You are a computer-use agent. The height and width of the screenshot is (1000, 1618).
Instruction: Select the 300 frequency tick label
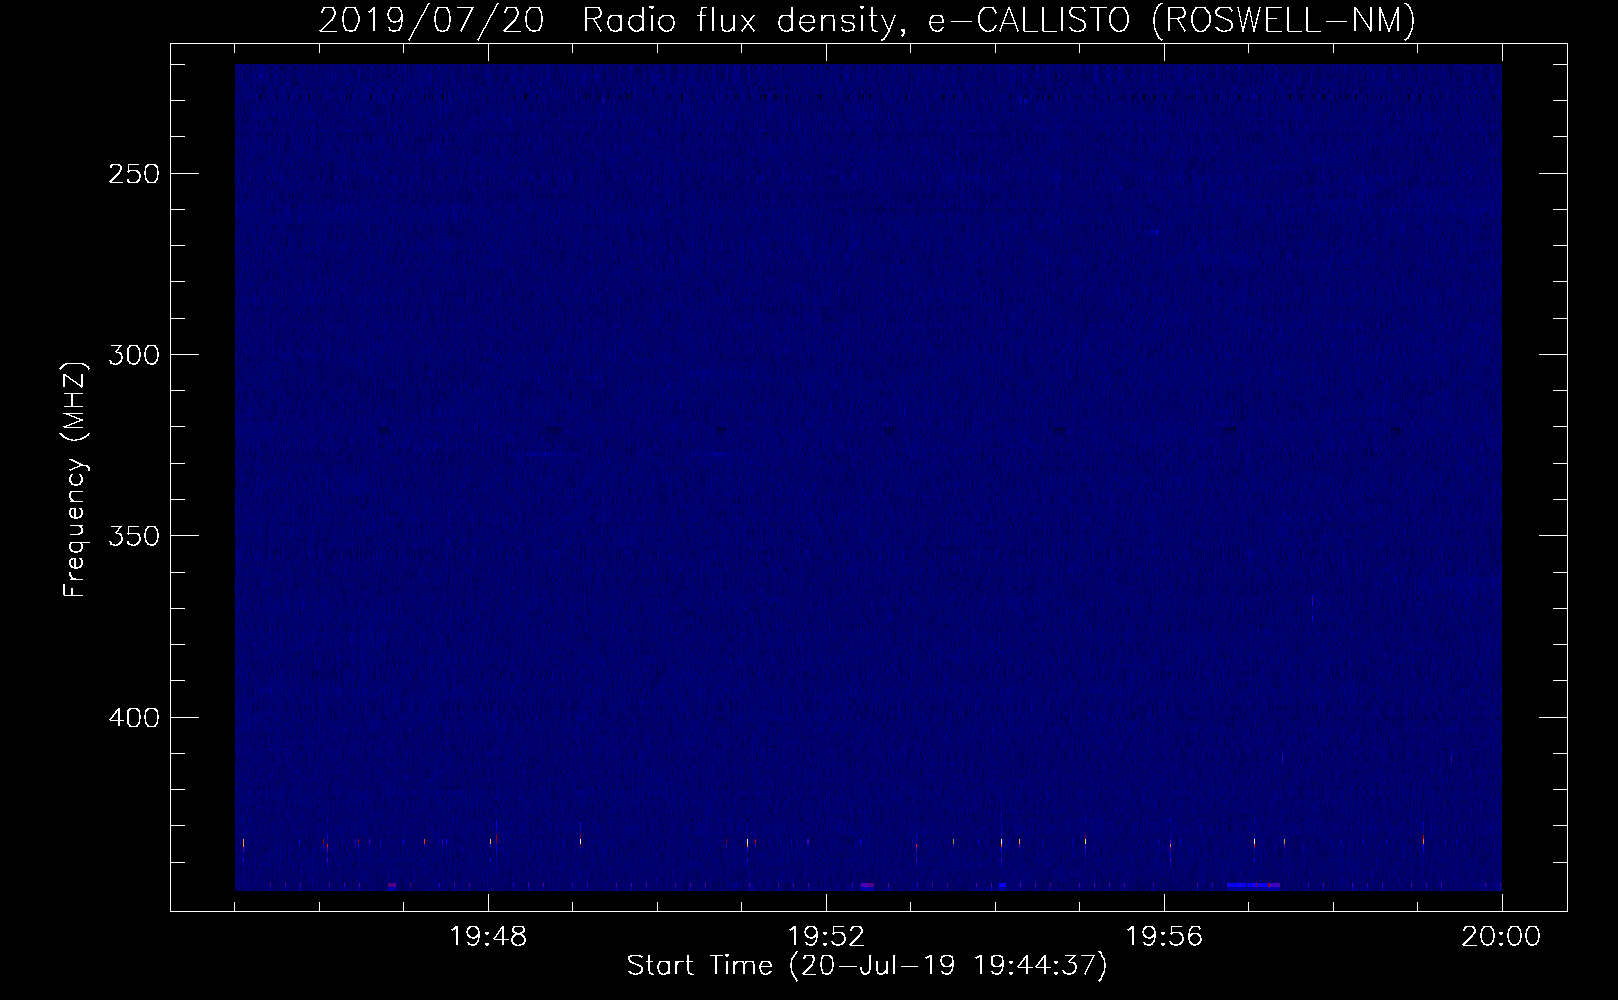click(133, 355)
